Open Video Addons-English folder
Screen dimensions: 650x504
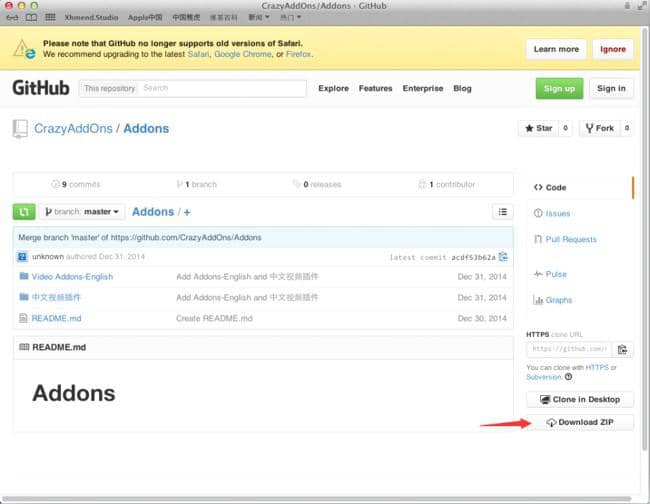pos(72,276)
